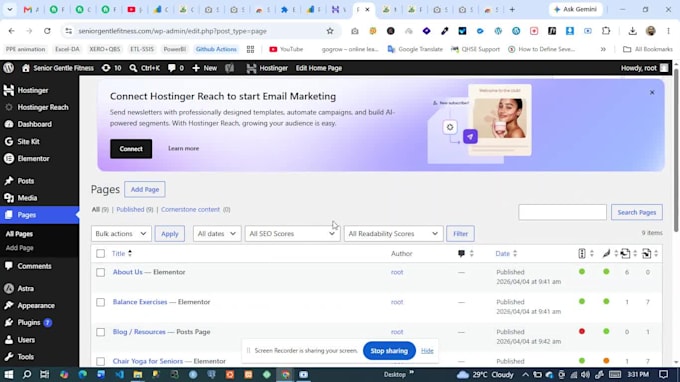
Task: Bookmark this page with the star icon
Action: pyautogui.click(x=330, y=31)
